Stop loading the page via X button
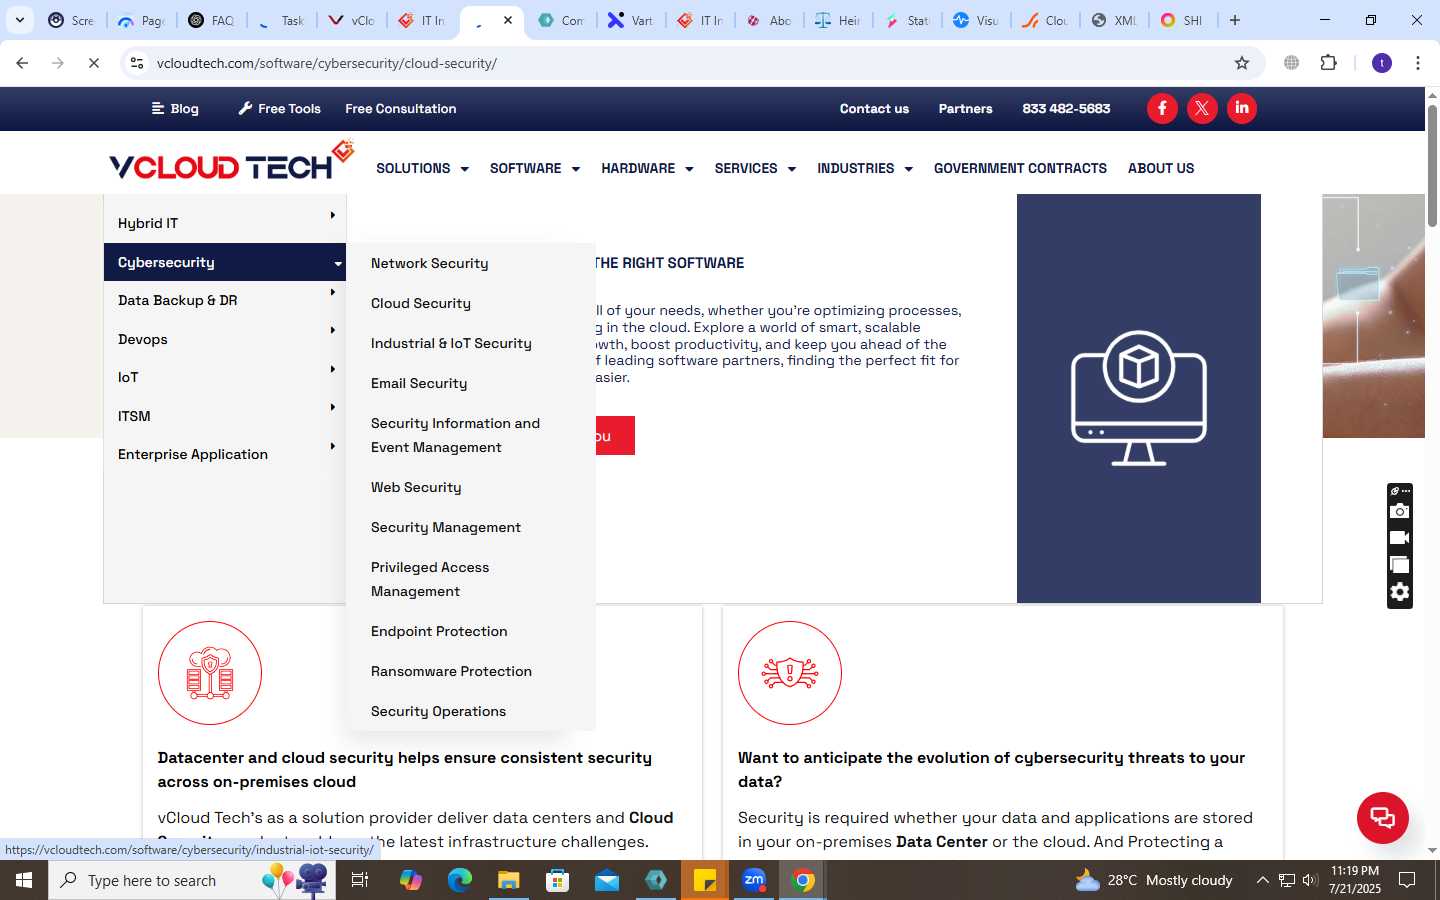Viewport: 1440px width, 900px height. pyautogui.click(x=93, y=63)
